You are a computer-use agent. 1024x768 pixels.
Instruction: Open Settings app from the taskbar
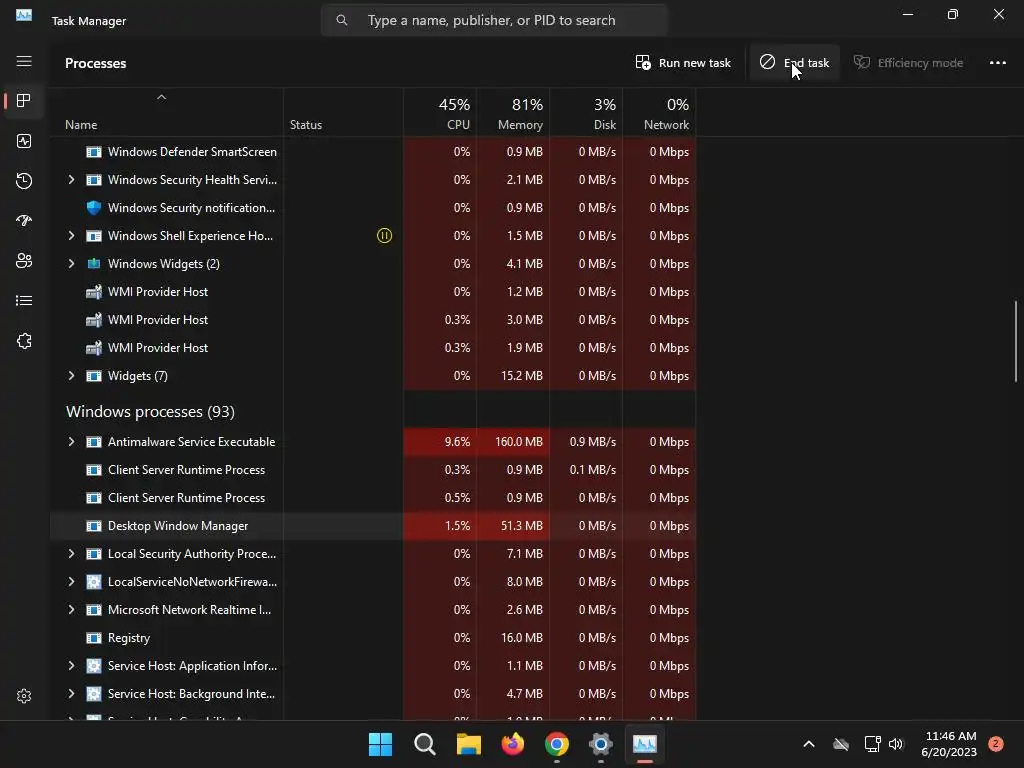tap(600, 744)
